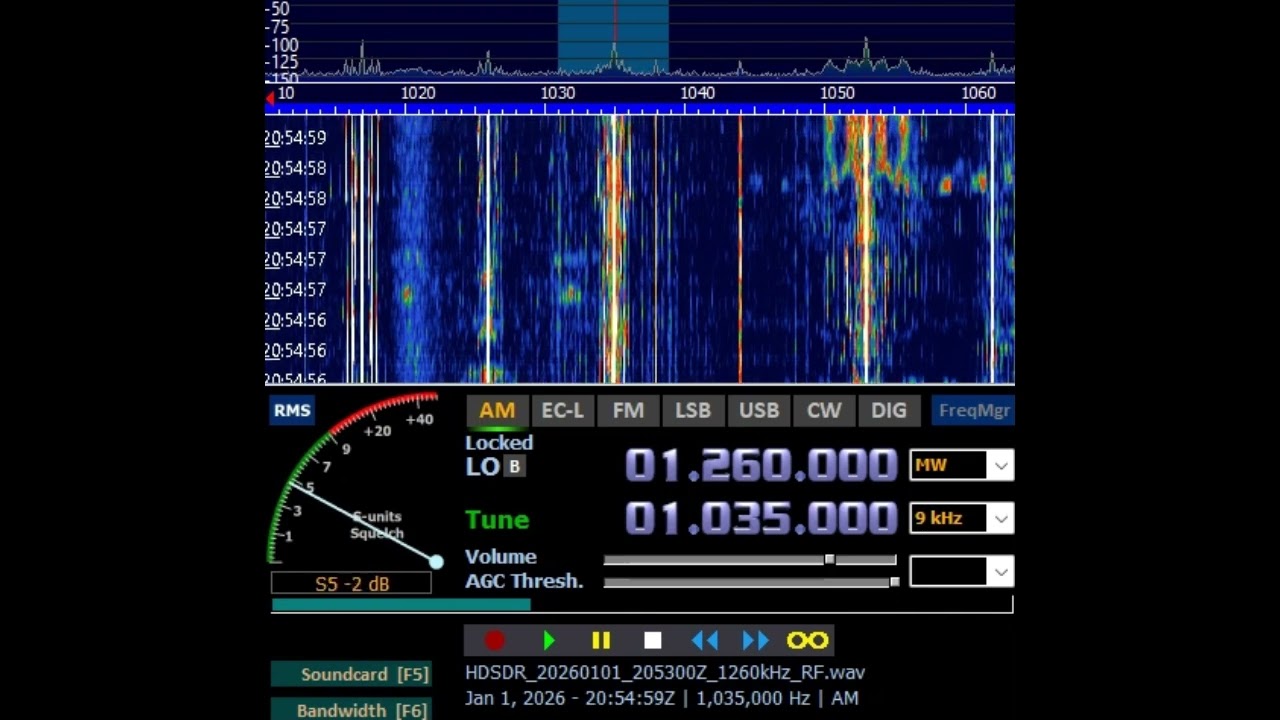Click the 1052 kHz signal in waterfall
1280x720 pixels.
click(866, 250)
